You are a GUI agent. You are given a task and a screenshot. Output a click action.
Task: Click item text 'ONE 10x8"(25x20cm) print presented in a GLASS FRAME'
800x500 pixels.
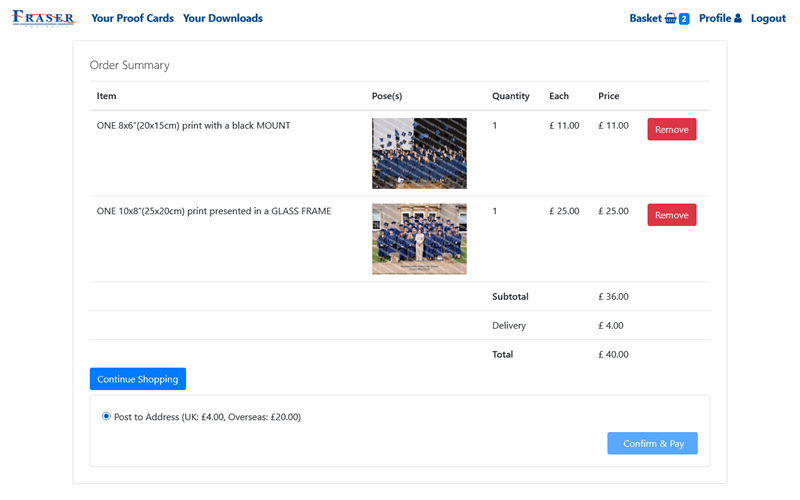pyautogui.click(x=214, y=211)
